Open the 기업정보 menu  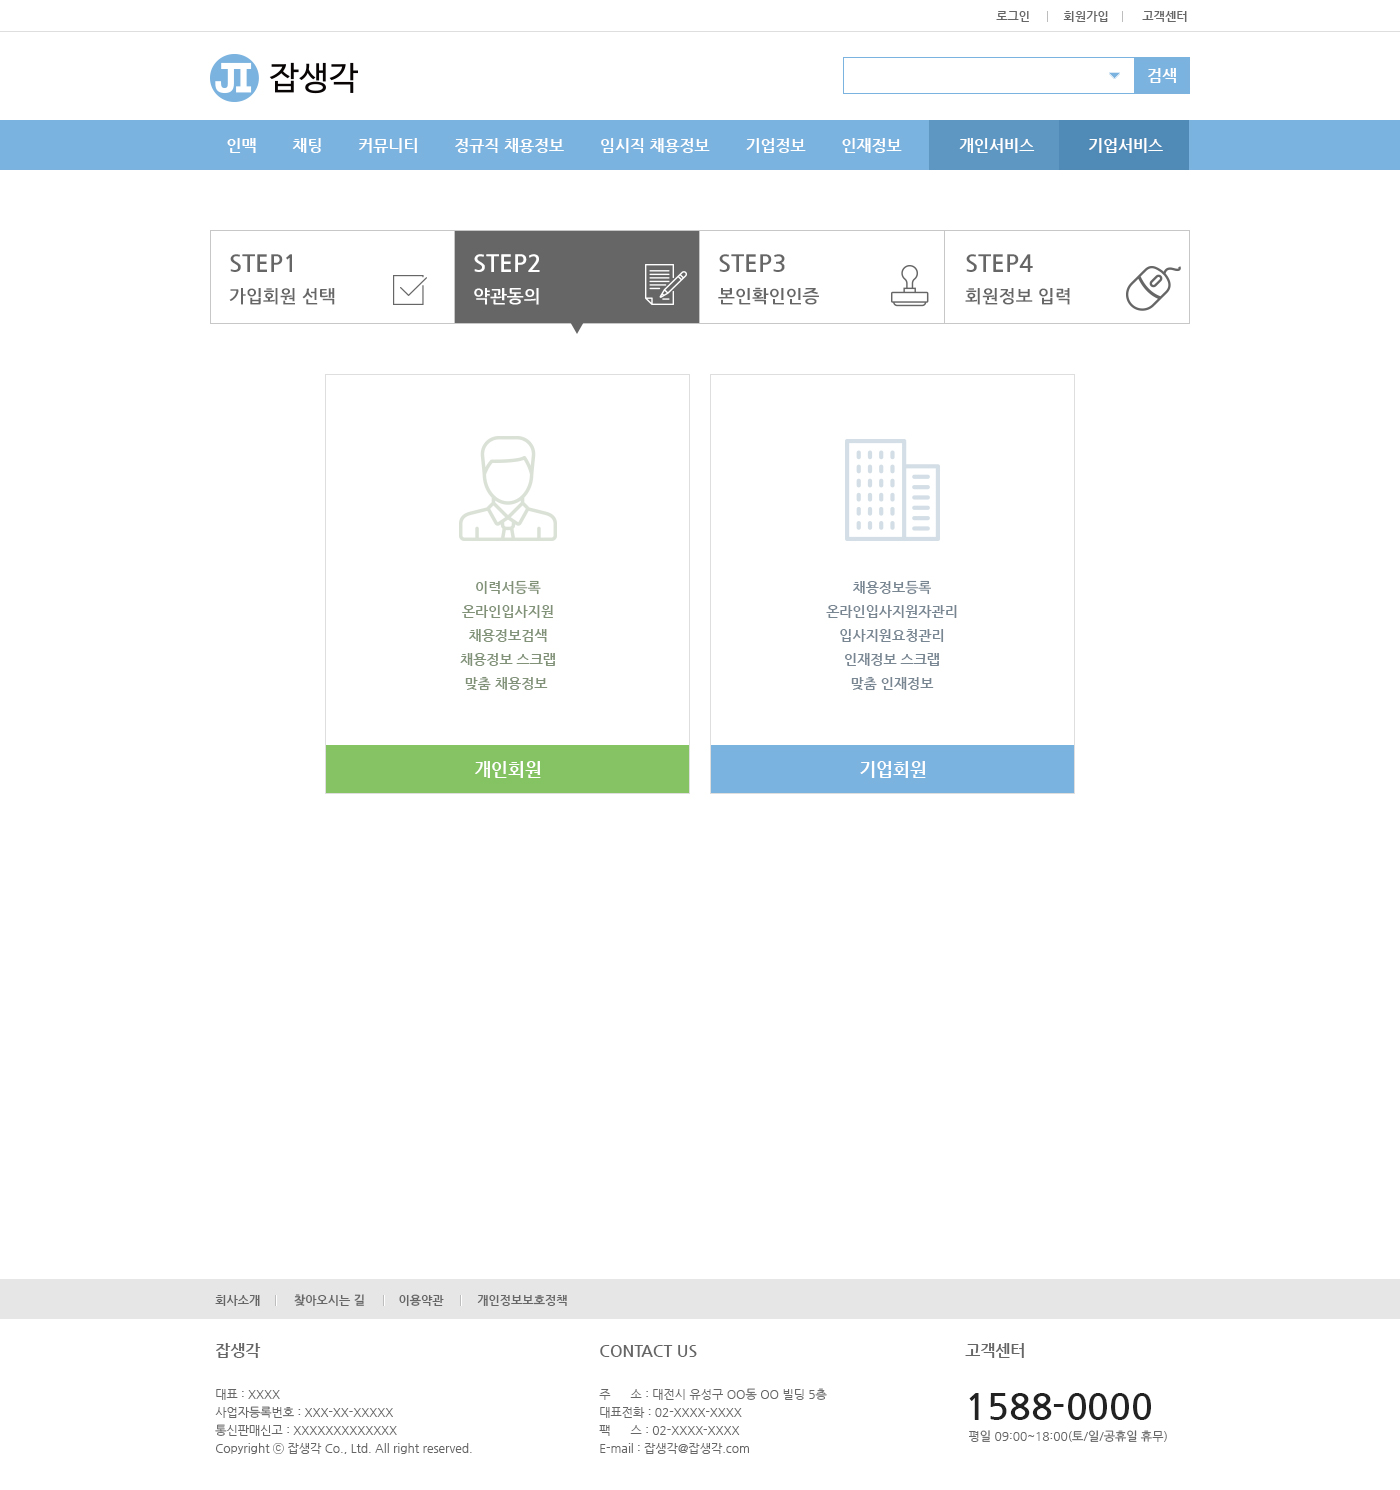coord(776,145)
